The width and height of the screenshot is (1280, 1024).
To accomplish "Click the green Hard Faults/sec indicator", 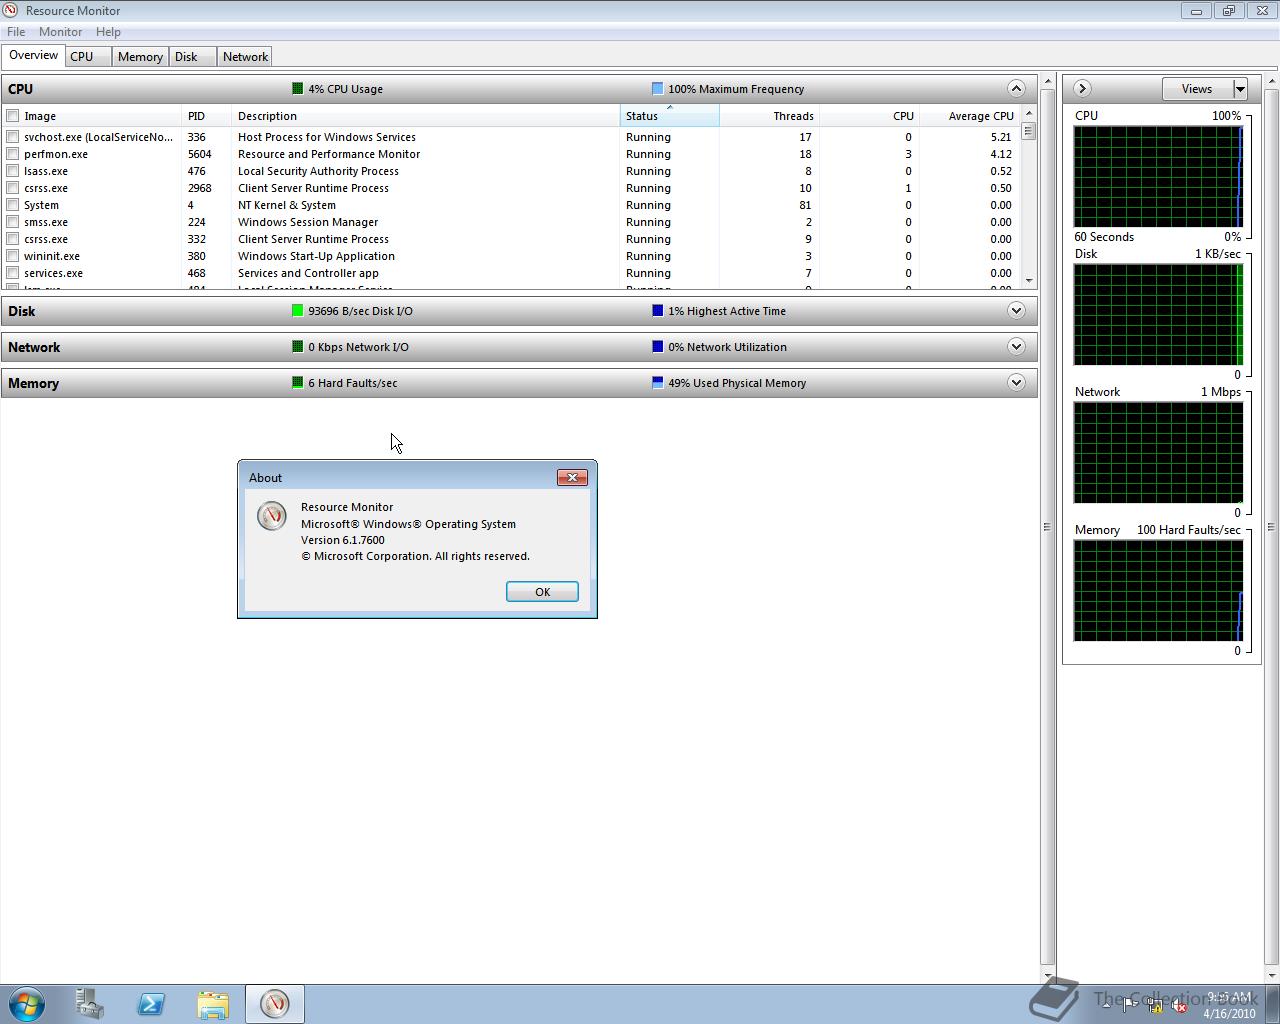I will pos(297,383).
